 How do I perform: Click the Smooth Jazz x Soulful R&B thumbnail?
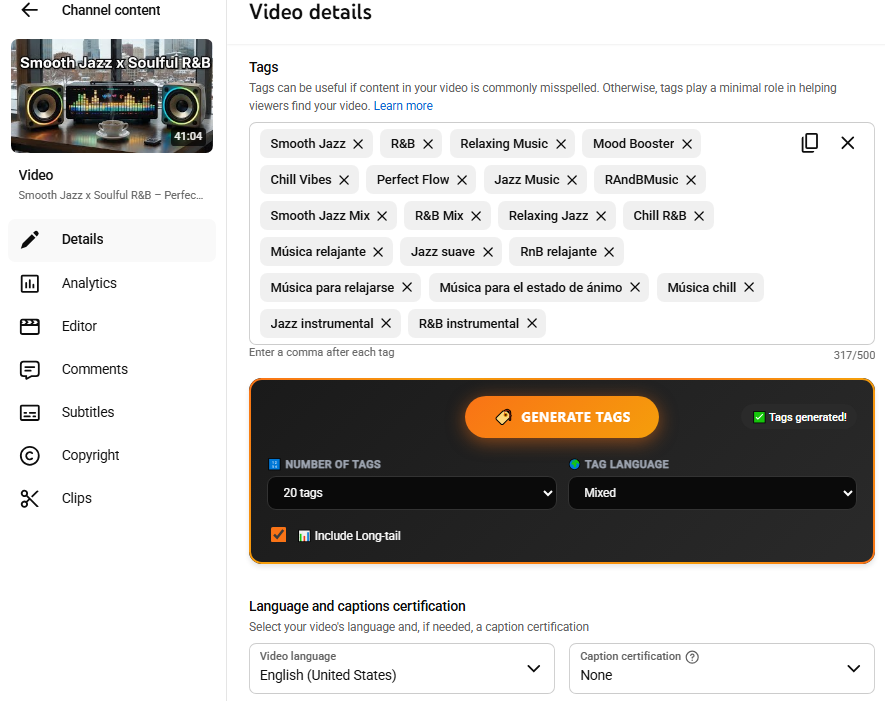[112, 96]
